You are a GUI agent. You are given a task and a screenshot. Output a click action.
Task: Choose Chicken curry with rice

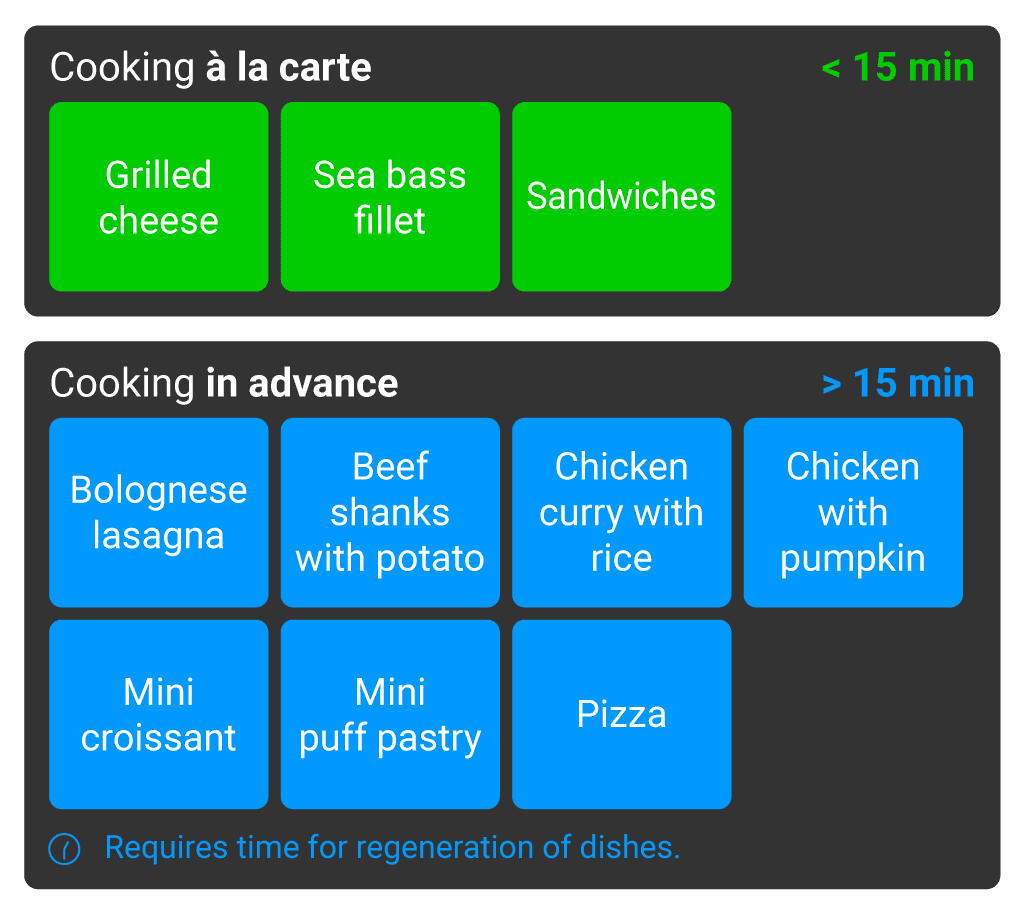pyautogui.click(x=621, y=512)
